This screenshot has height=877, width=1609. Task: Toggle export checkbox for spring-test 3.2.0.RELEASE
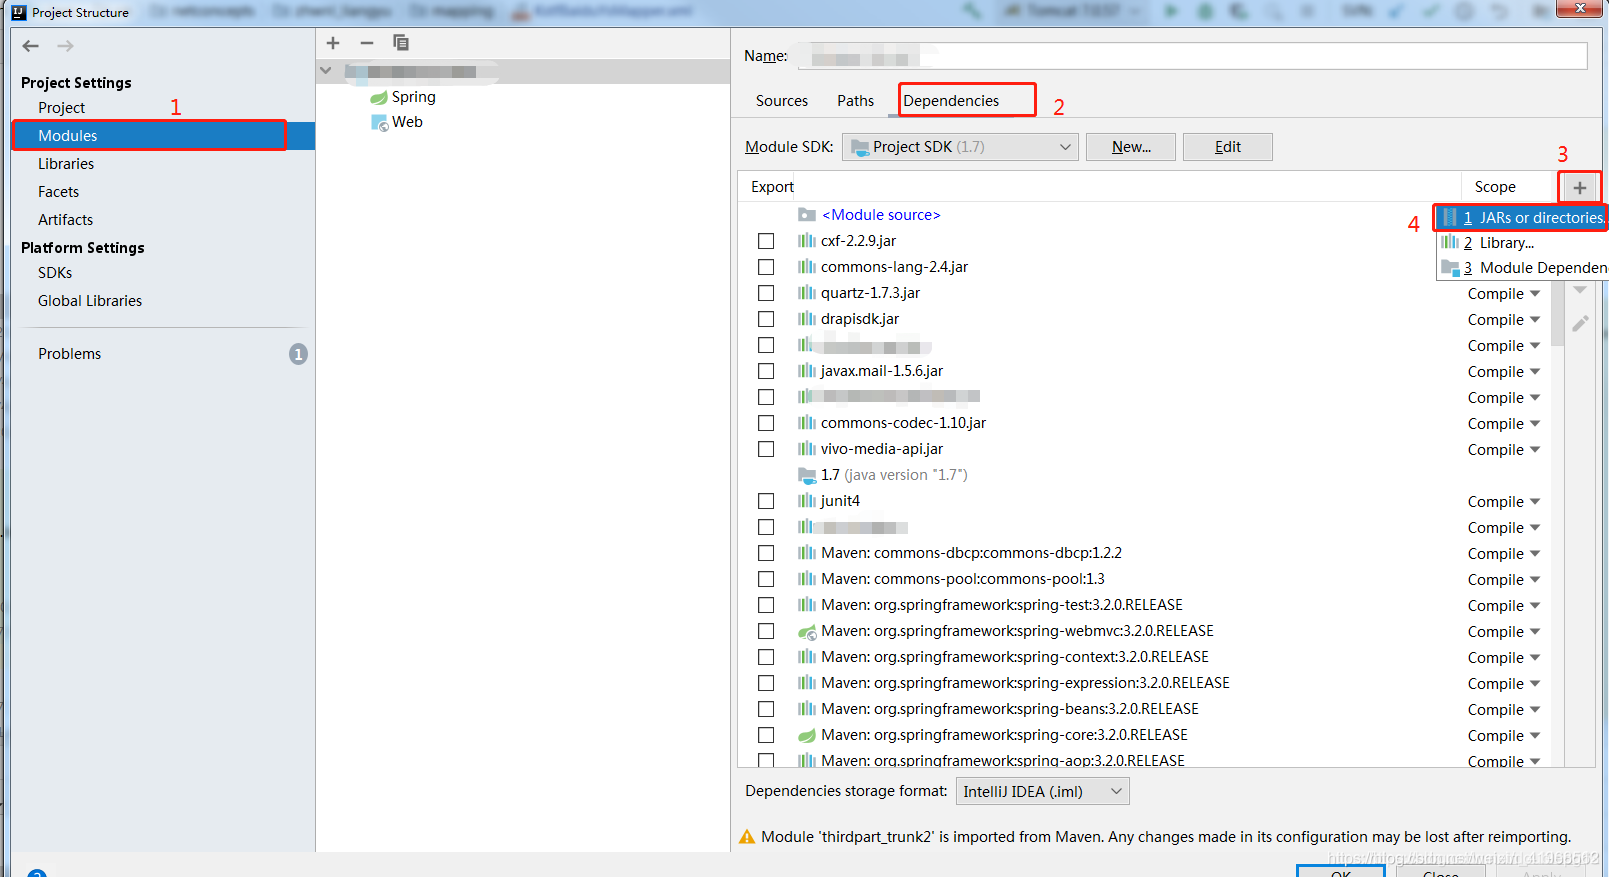[766, 605]
